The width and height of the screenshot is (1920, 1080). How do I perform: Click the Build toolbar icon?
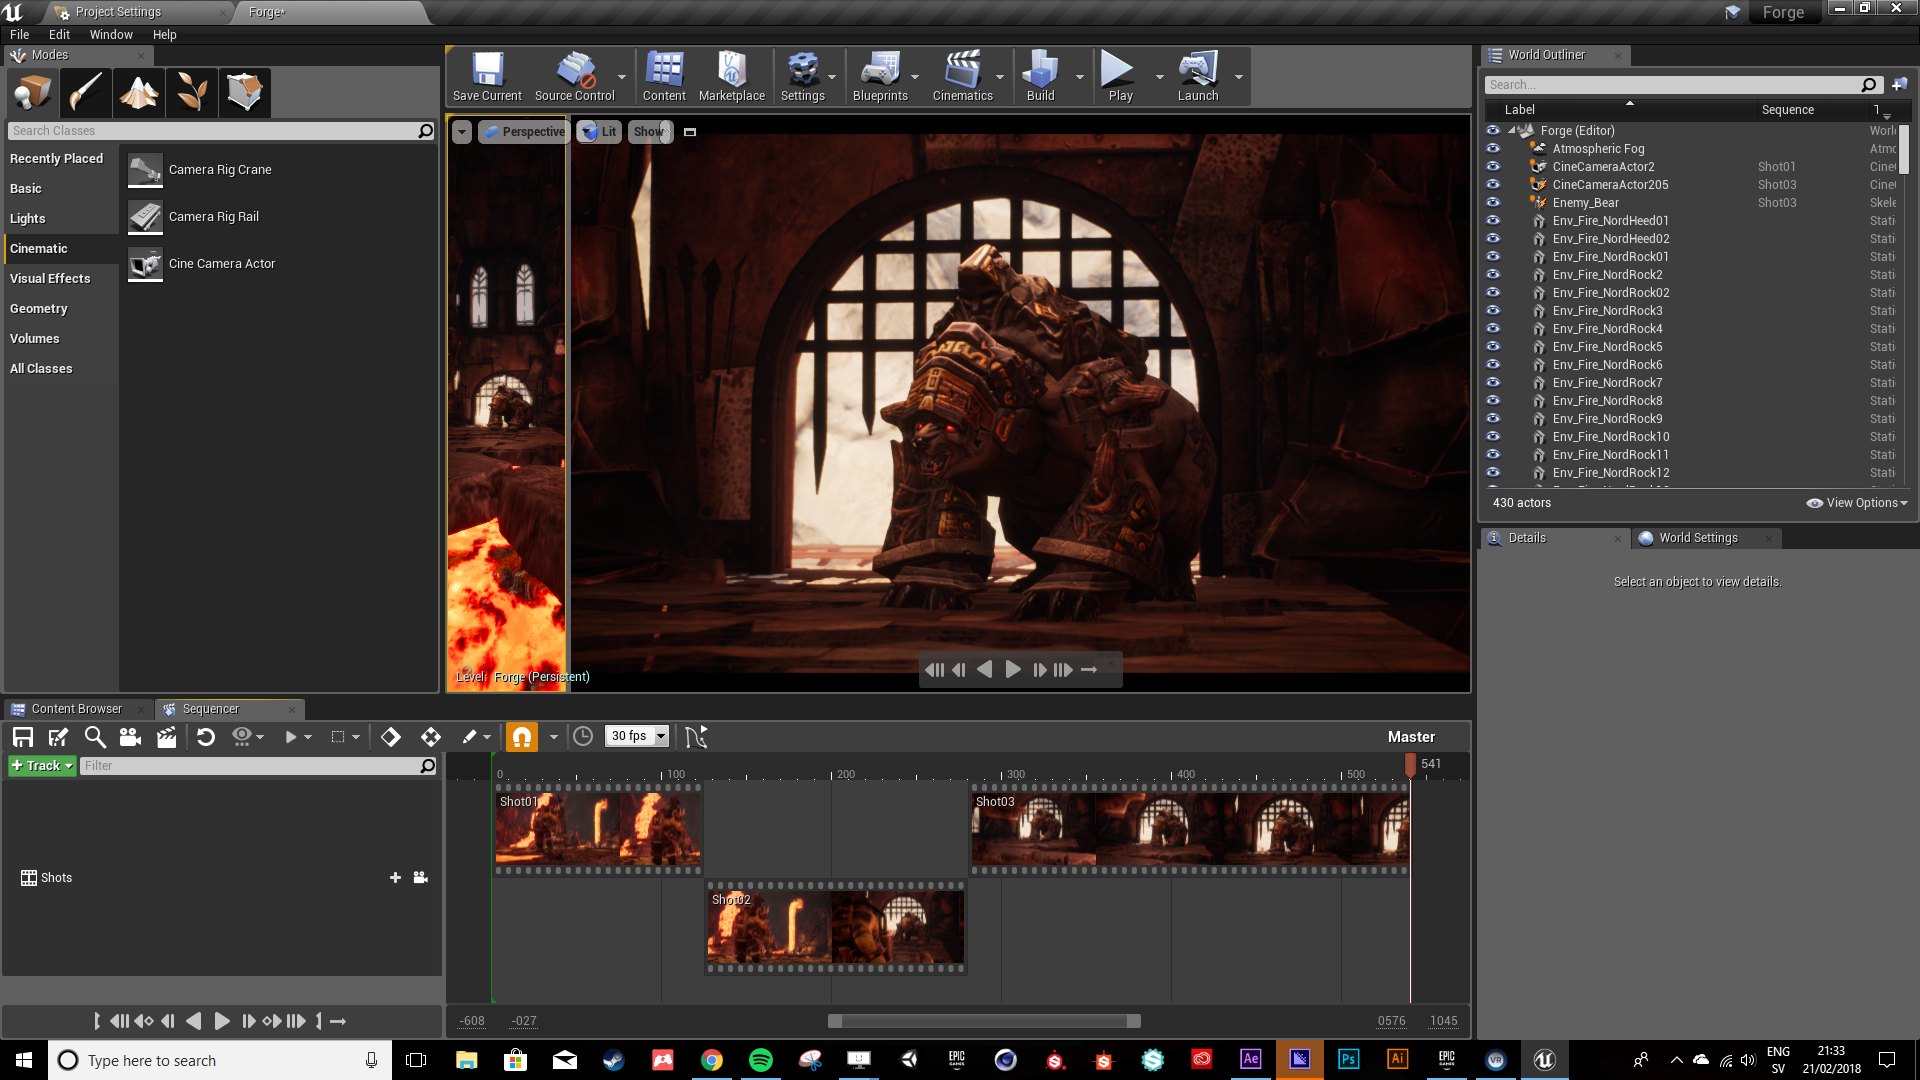click(1040, 77)
